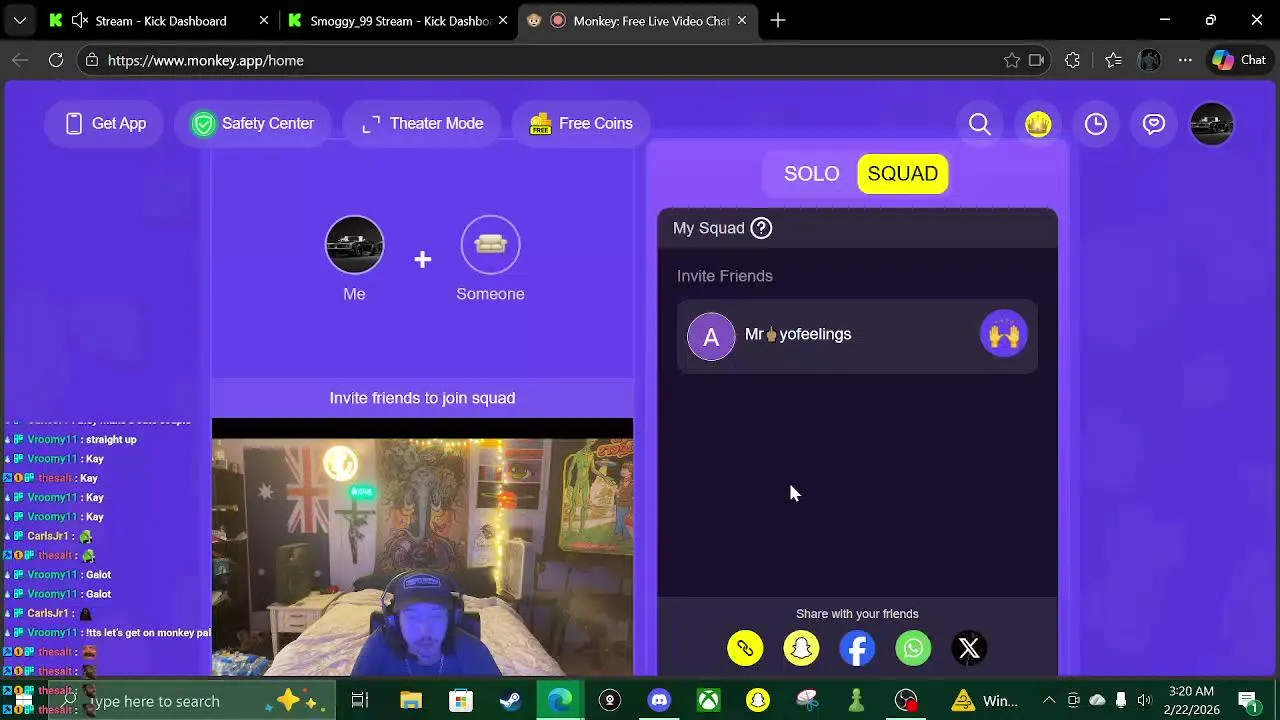Viewport: 1280px width, 720px height.
Task: Share via Snapchat icon
Action: tap(801, 649)
